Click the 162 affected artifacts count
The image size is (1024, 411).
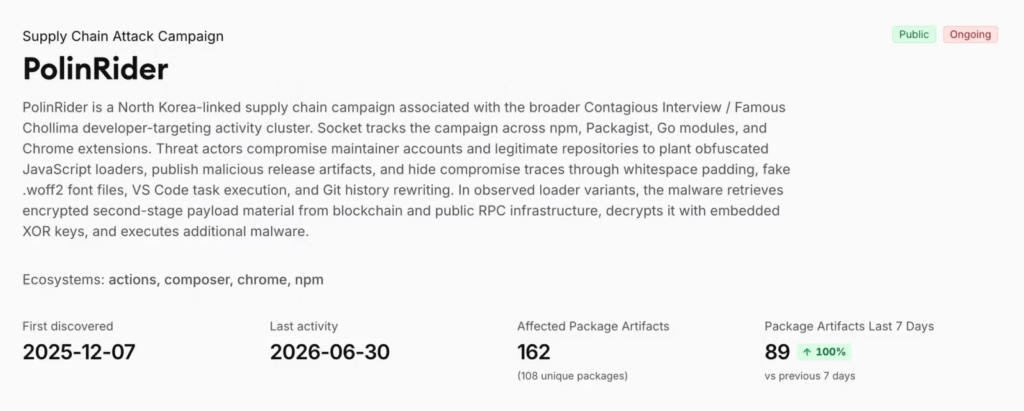[534, 352]
